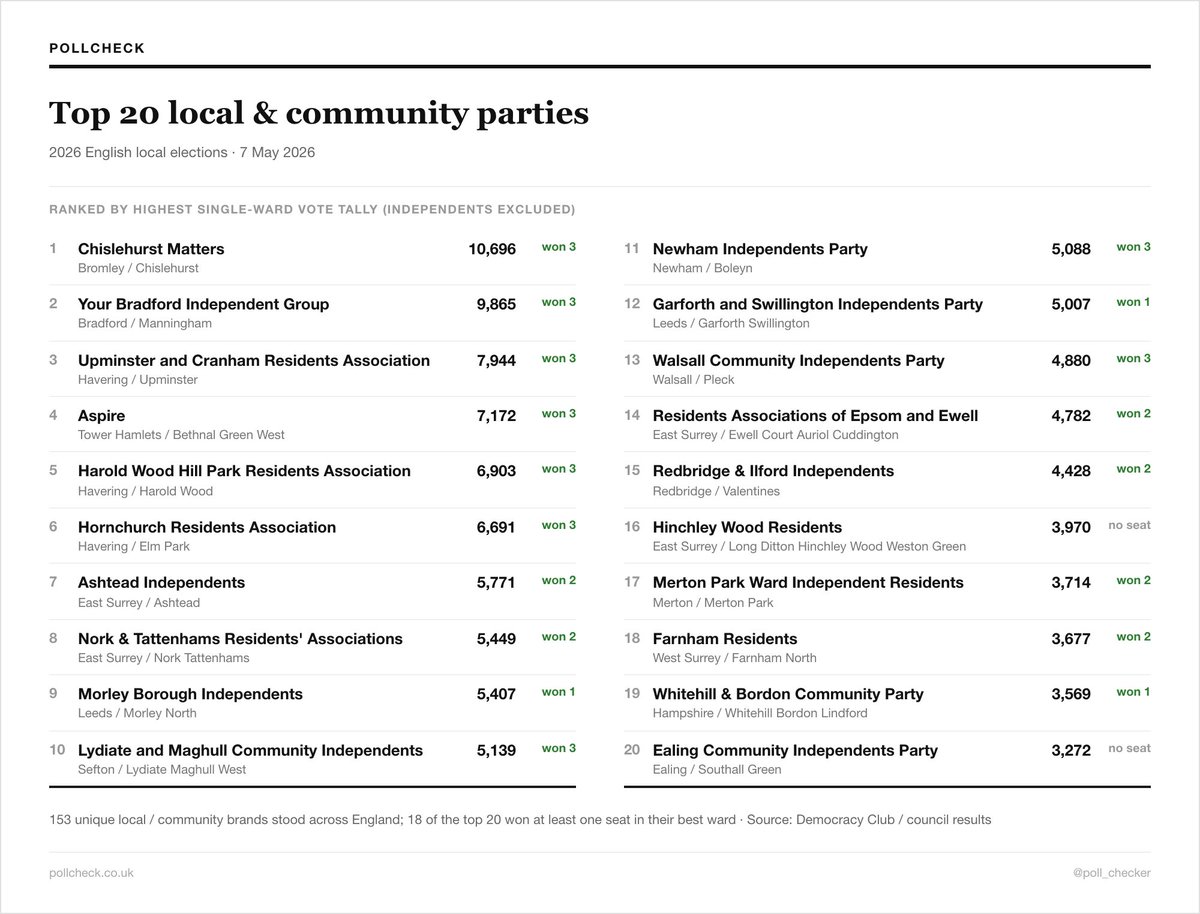Click 'East Surrey / Ewell Court Auriol Cuddington'
The height and width of the screenshot is (914, 1200).
point(776,435)
